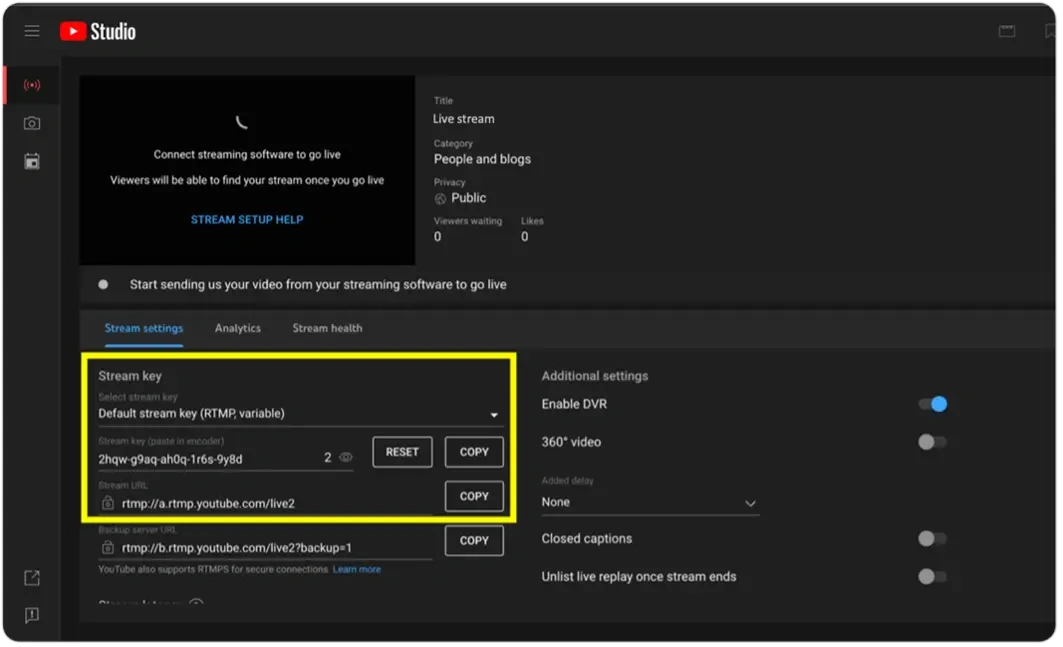Enable Unlist live replay once stream ends
This screenshot has height=647, width=1063.
pos(932,576)
